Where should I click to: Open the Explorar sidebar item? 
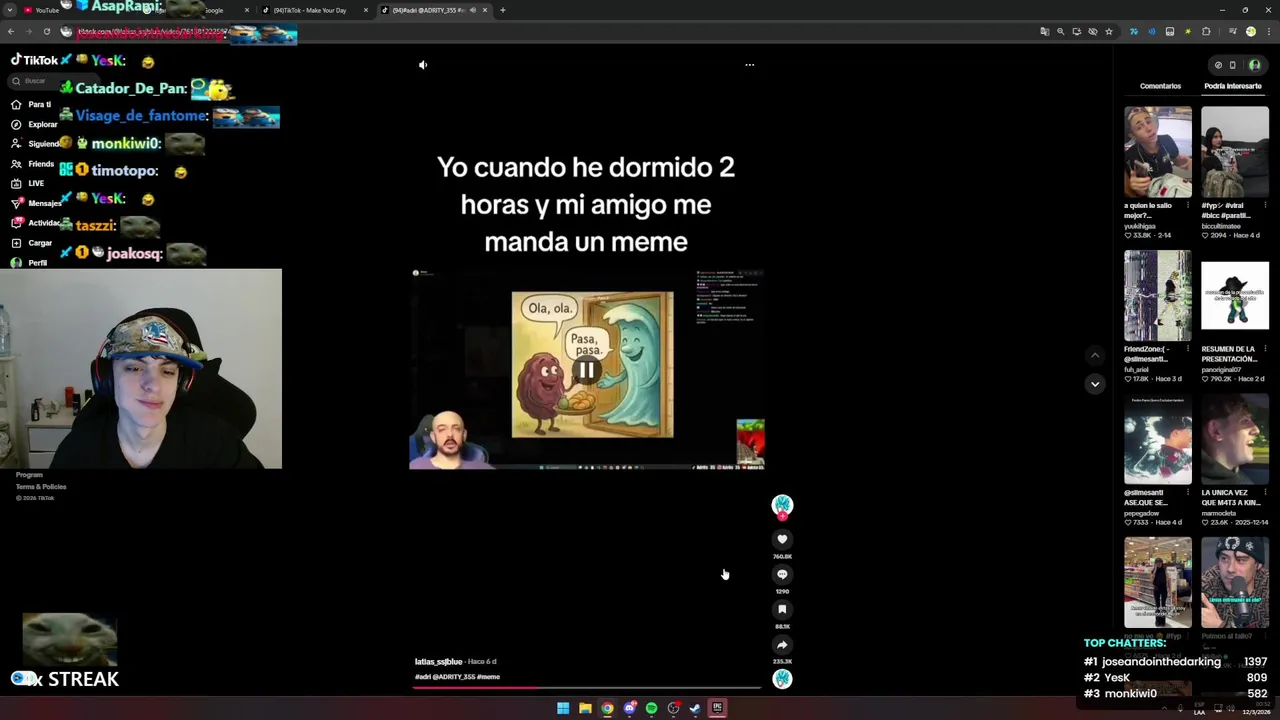point(35,124)
